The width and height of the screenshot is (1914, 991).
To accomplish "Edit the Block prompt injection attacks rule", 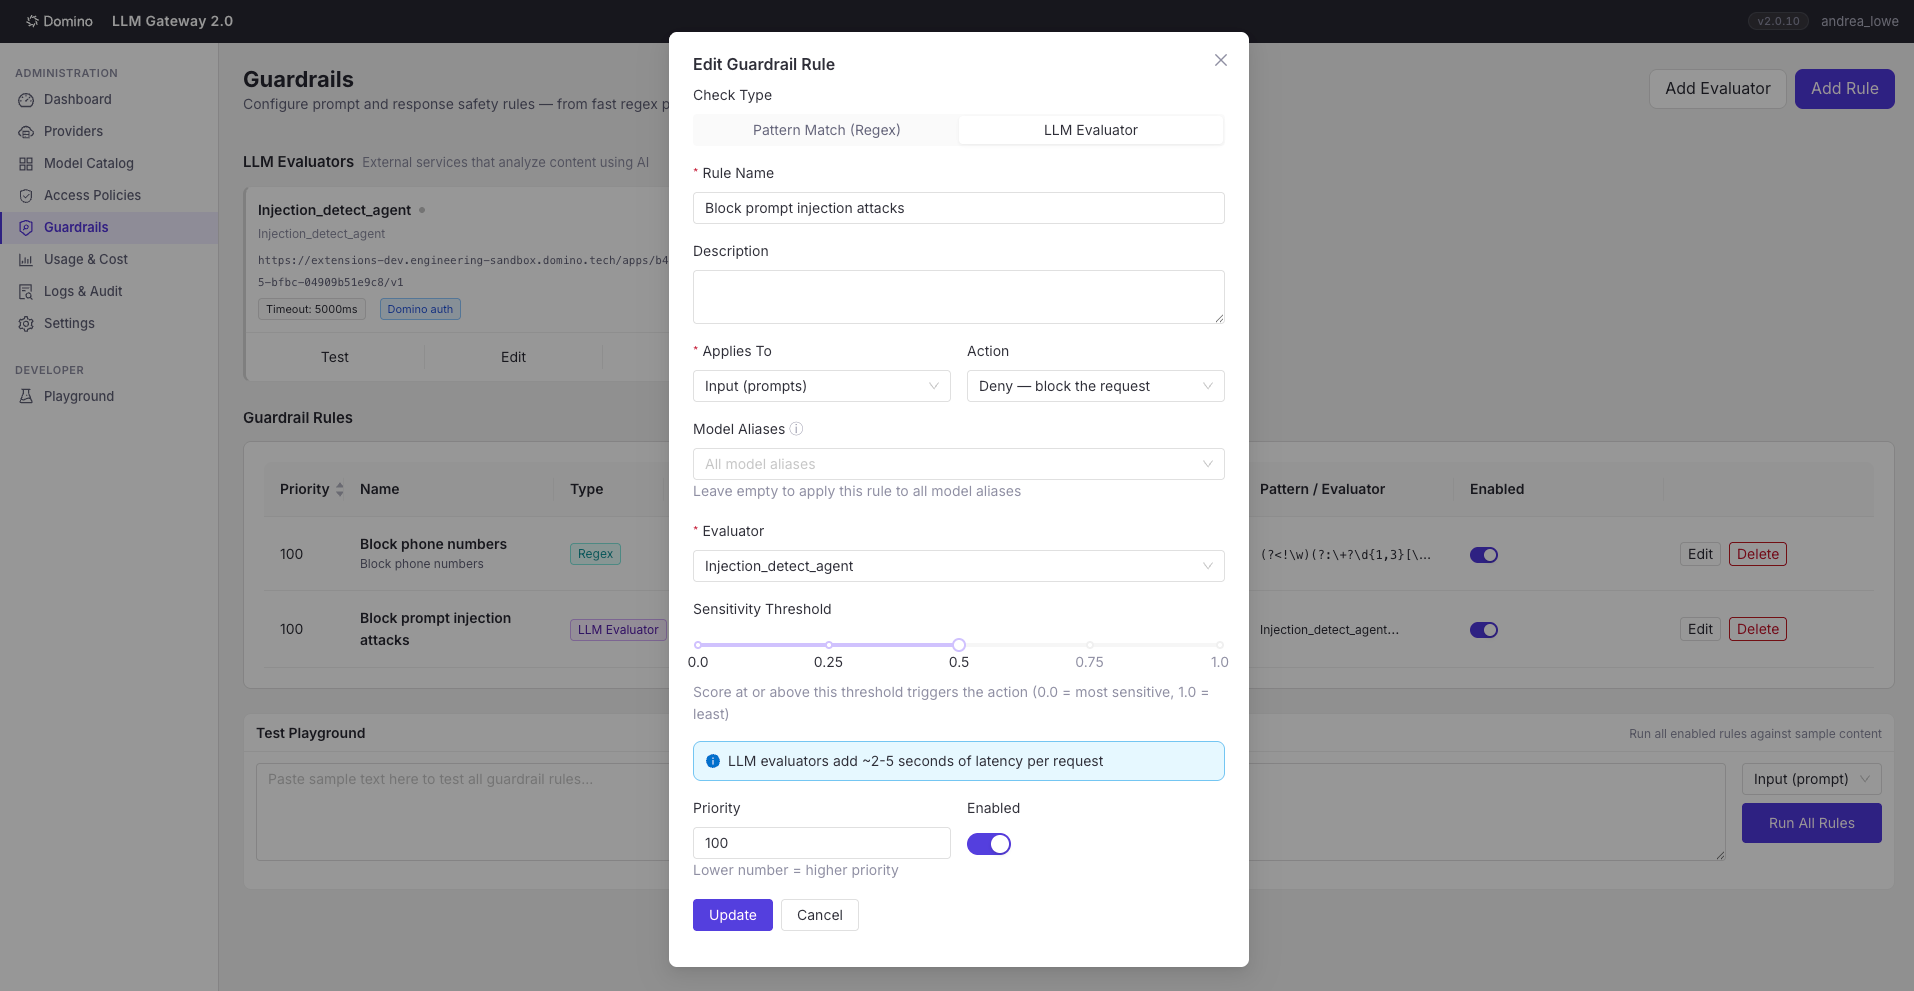I will point(1700,629).
